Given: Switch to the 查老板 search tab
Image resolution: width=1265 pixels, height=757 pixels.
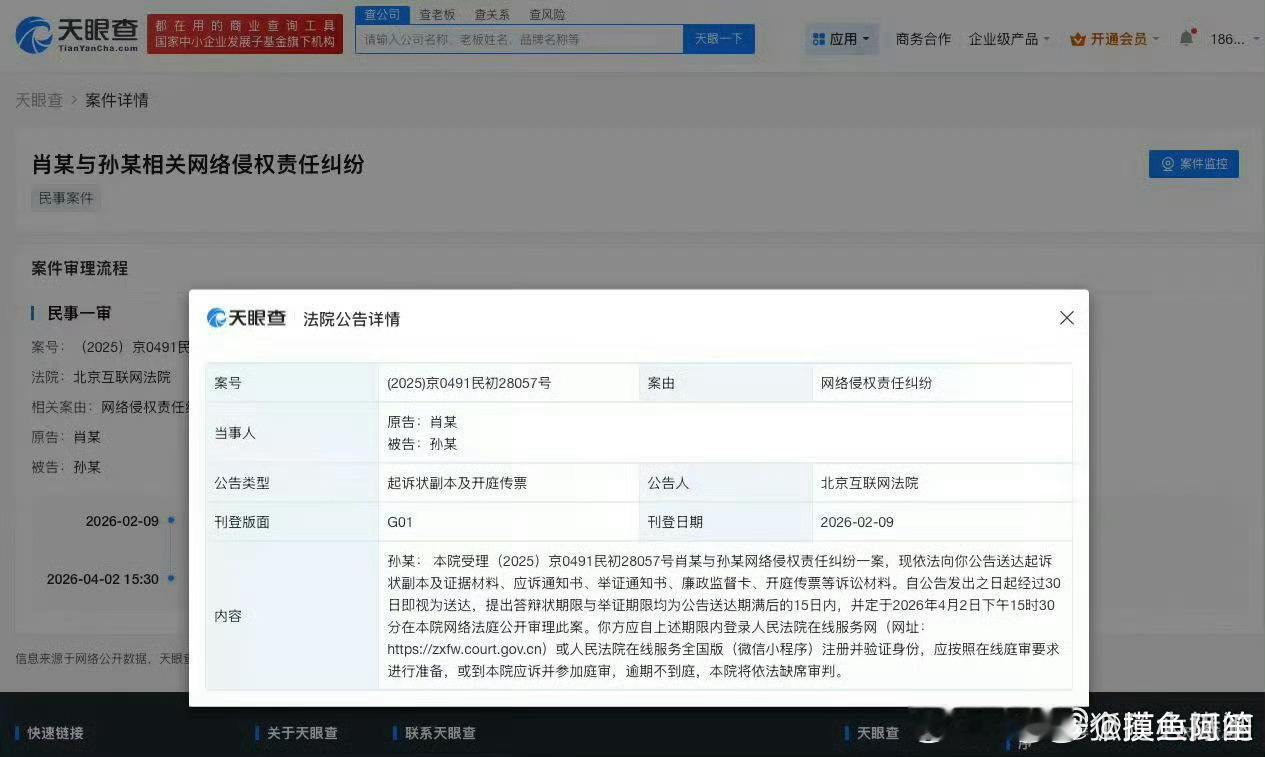Looking at the screenshot, I should pyautogui.click(x=438, y=14).
